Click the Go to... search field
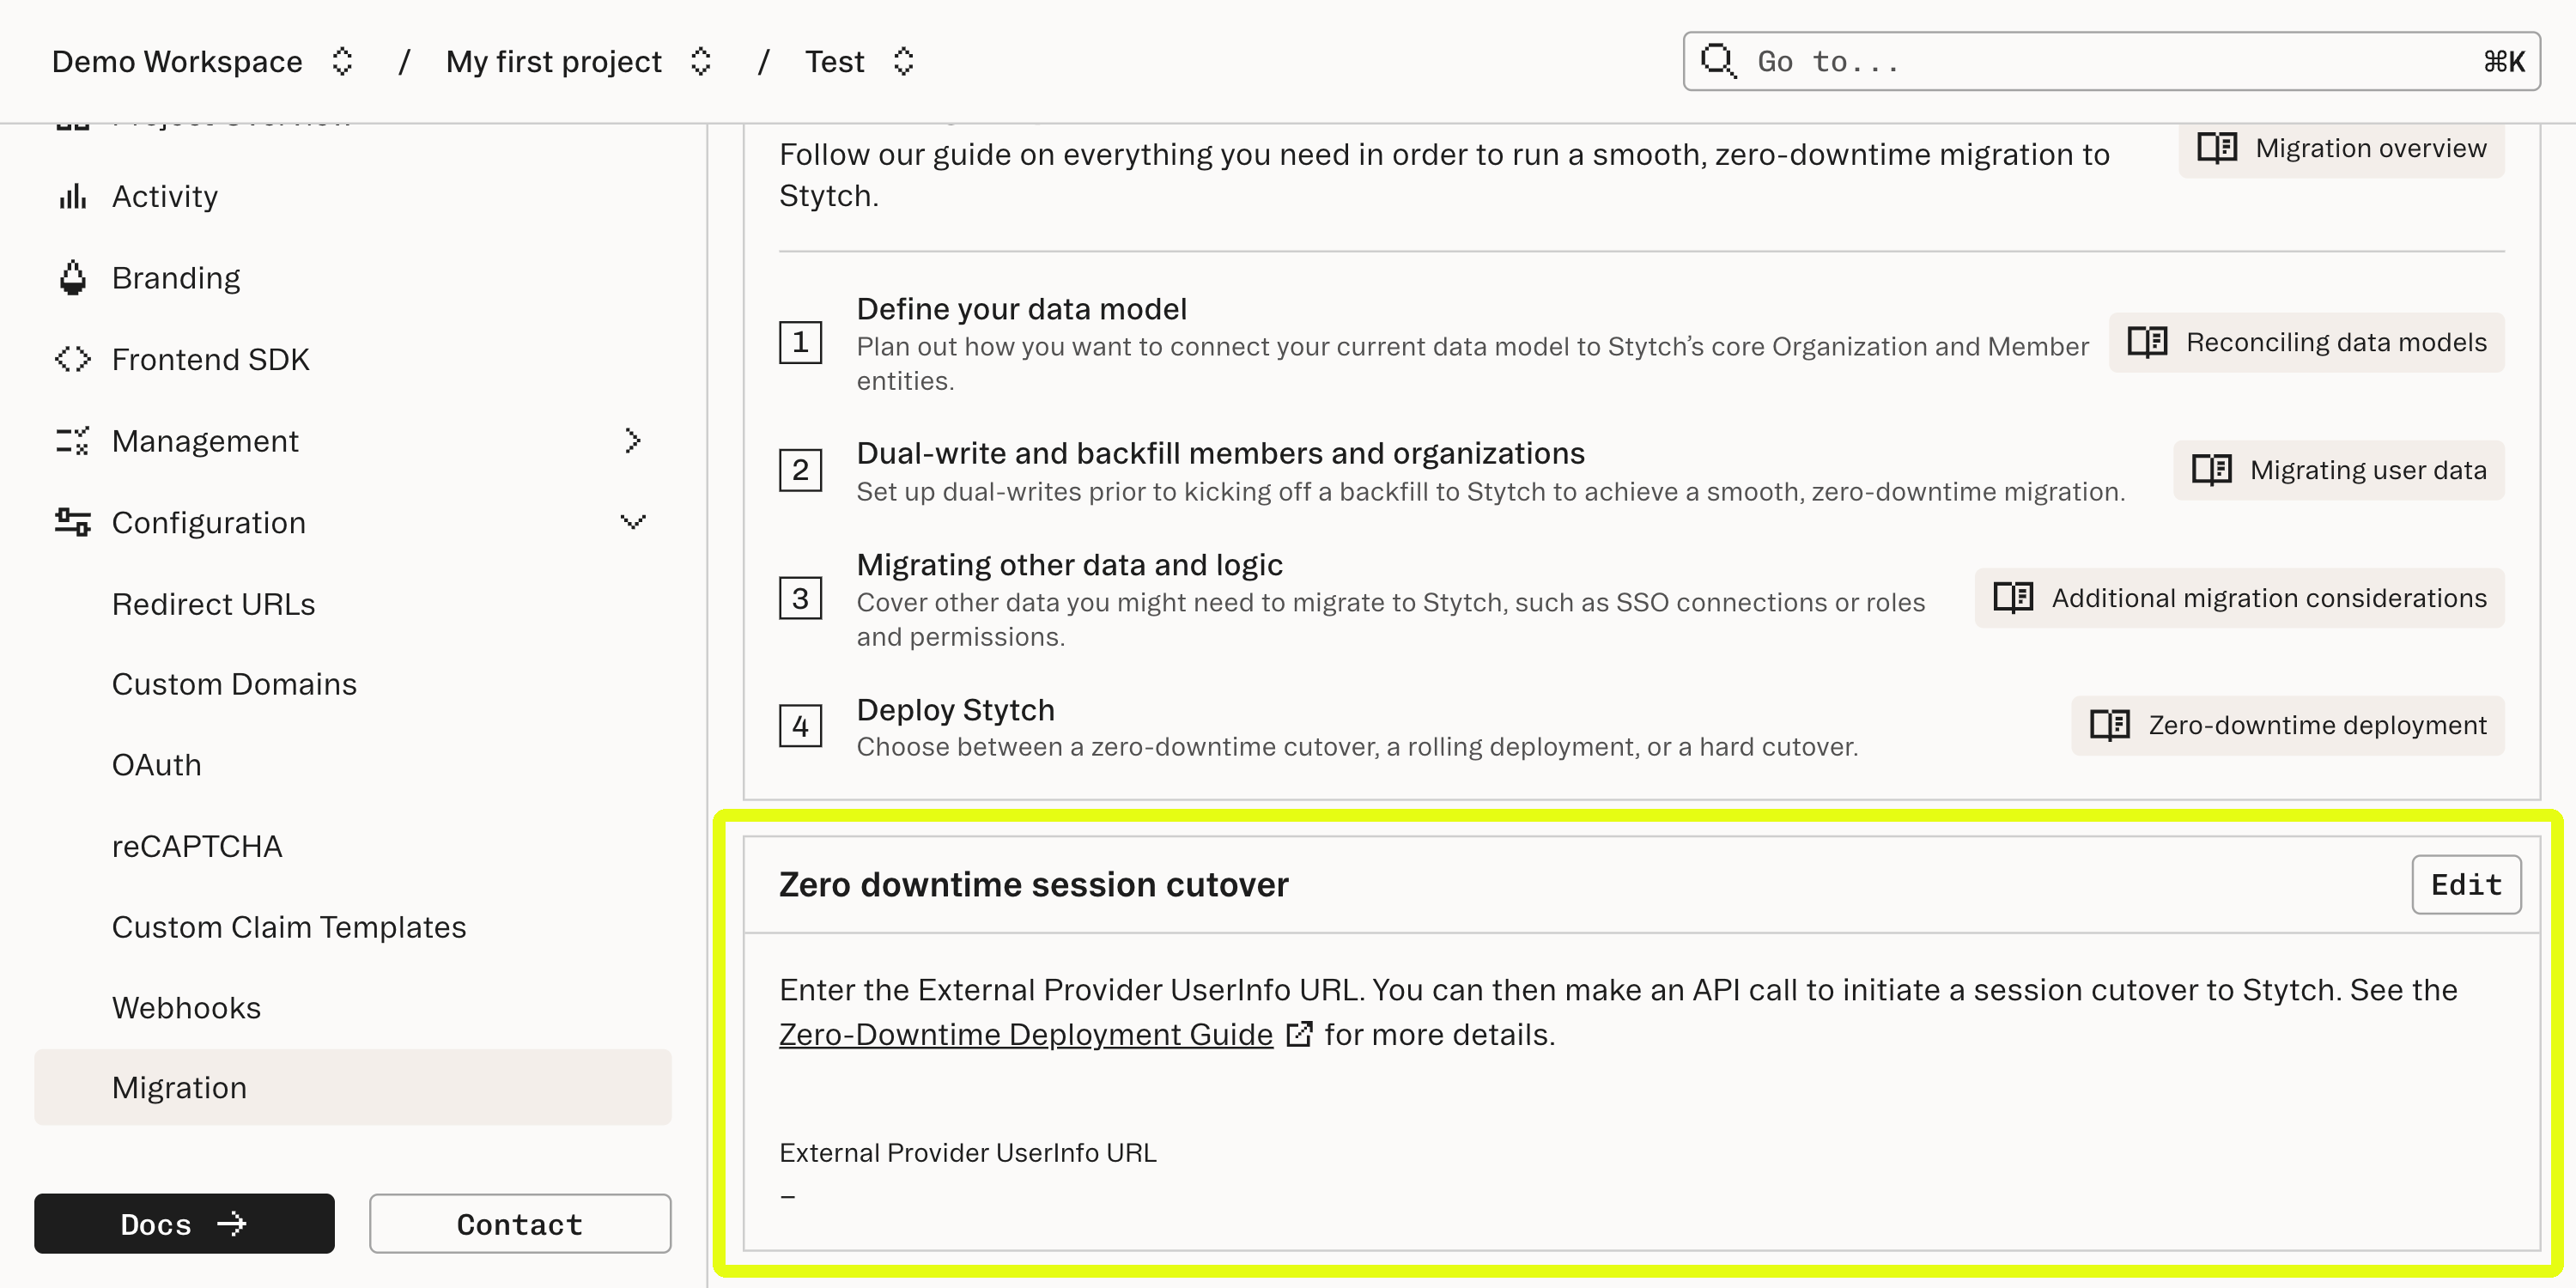 (x=2000, y=61)
